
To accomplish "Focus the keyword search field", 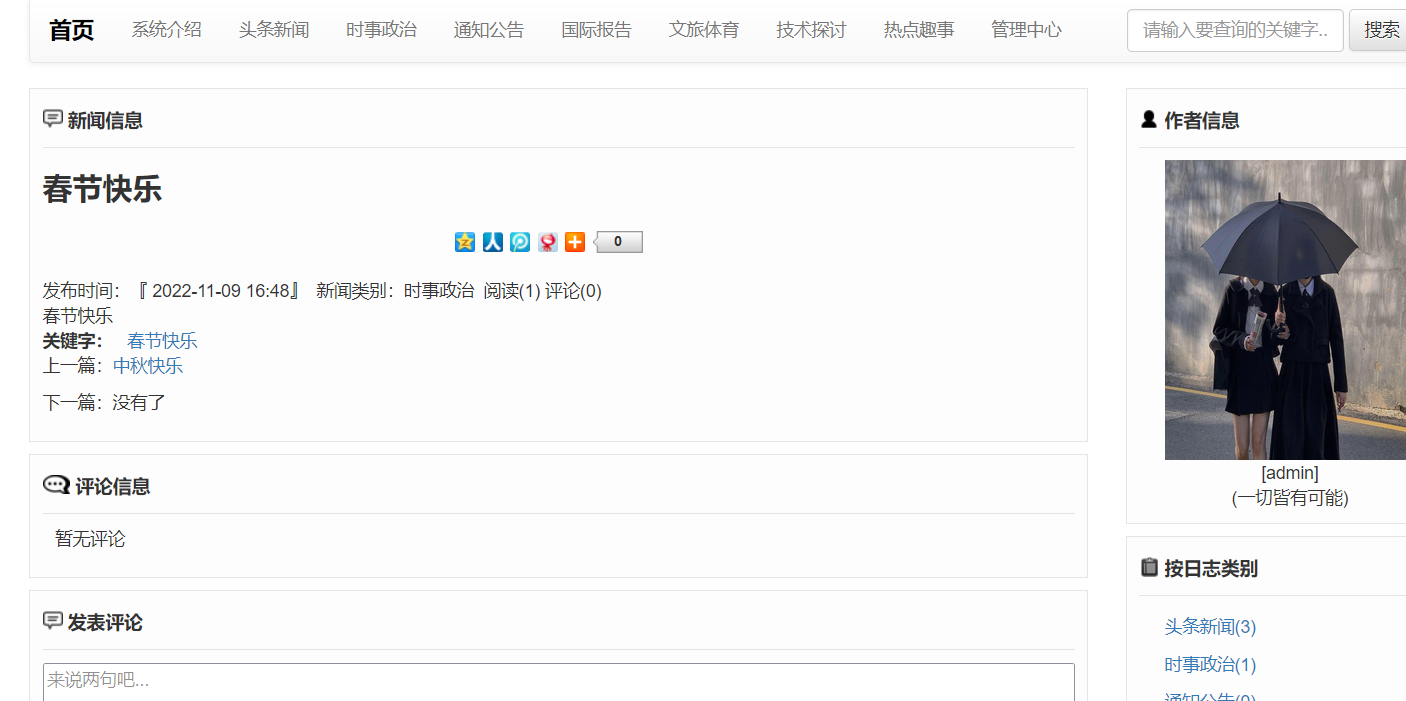I will [x=1235, y=30].
